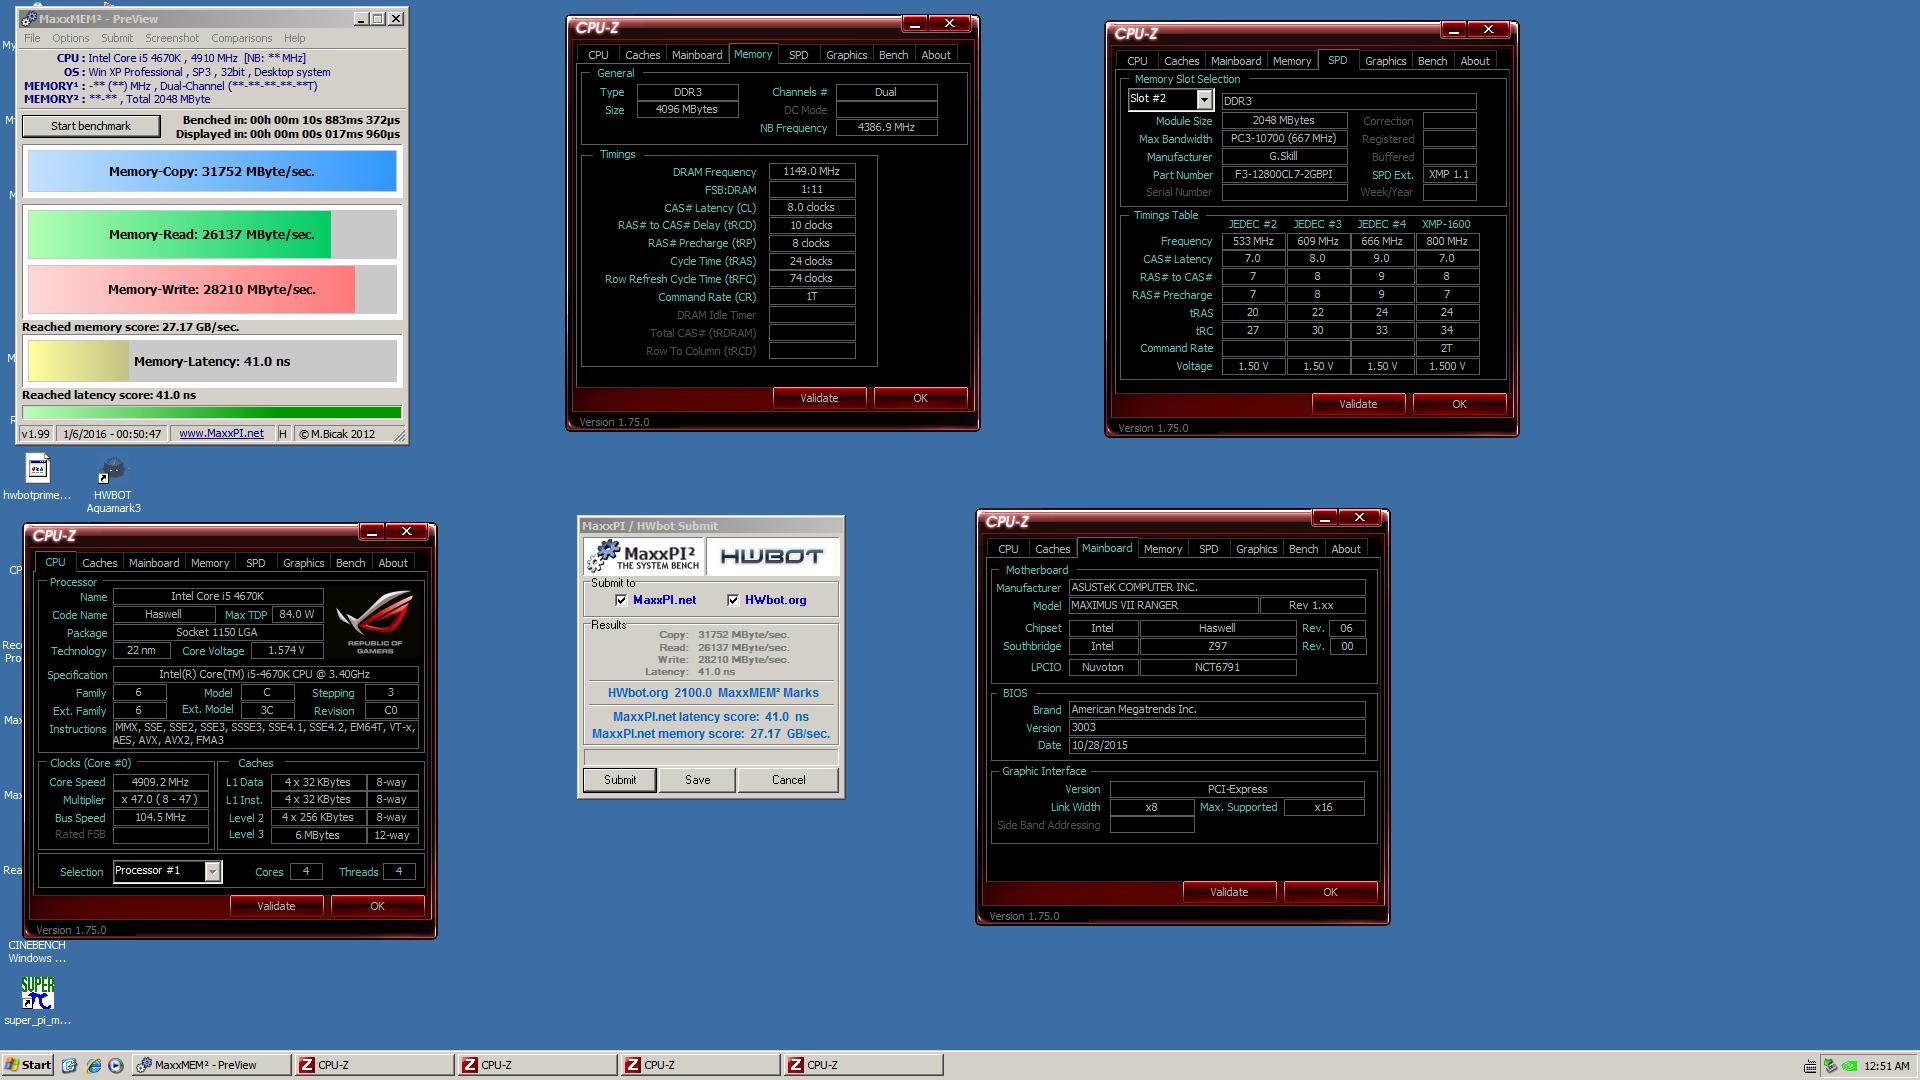Expand the Slot #2 memory slot dropdown
The image size is (1920, 1080).
(x=1204, y=99)
